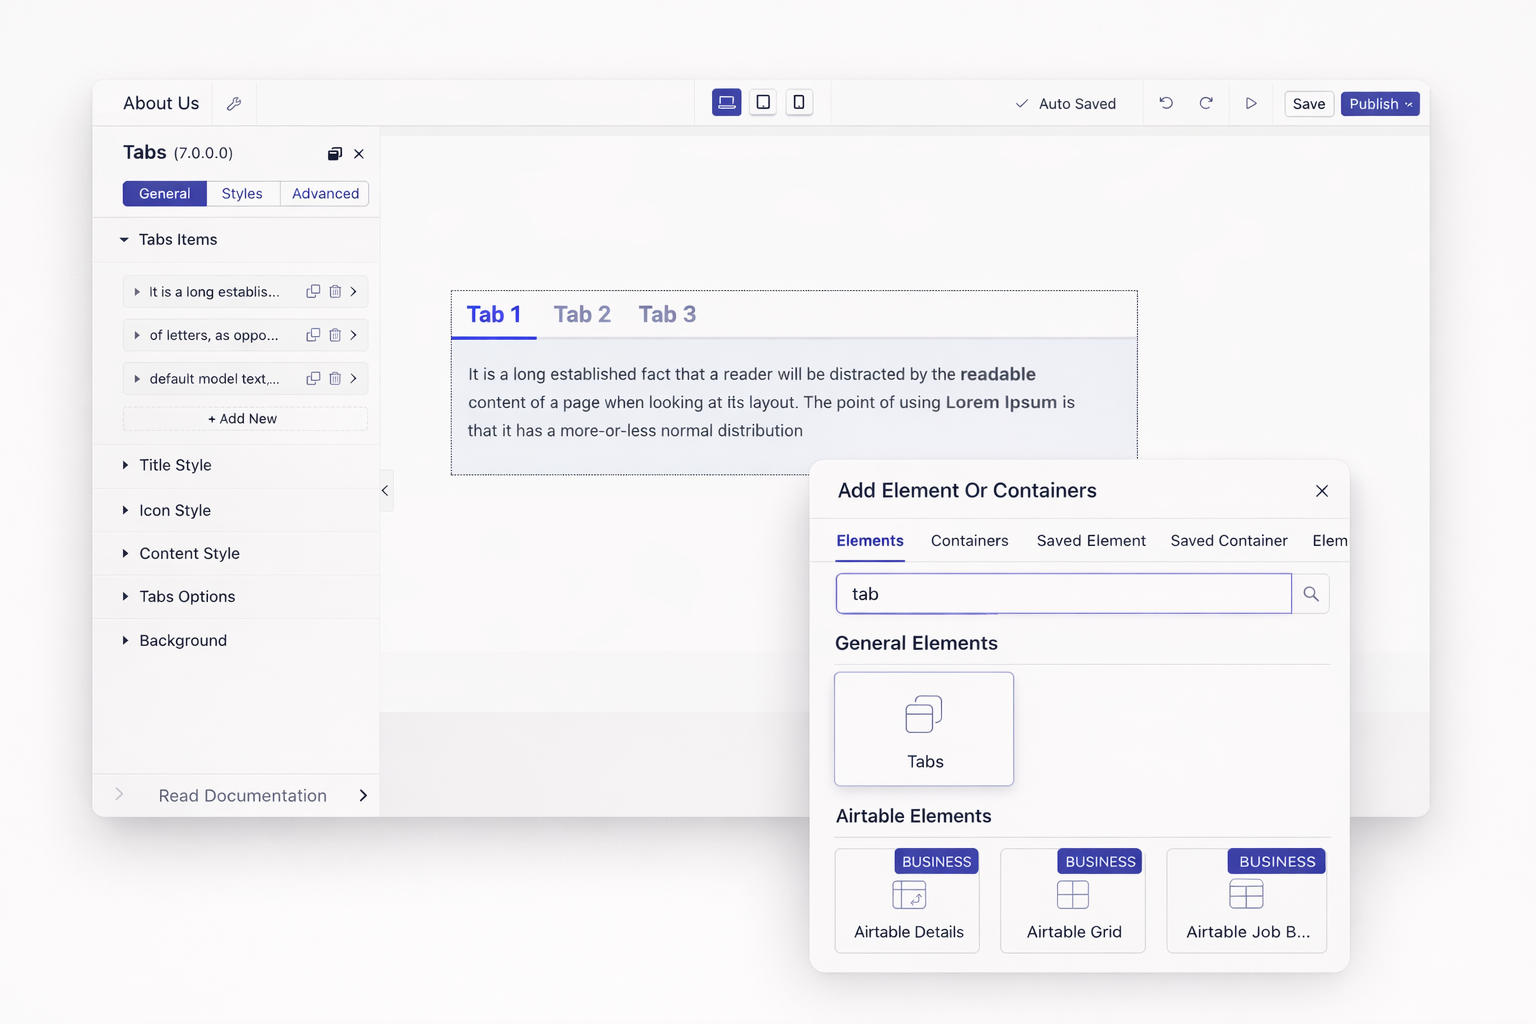Click the Save button
Viewport: 1536px width, 1024px height.
tap(1308, 104)
